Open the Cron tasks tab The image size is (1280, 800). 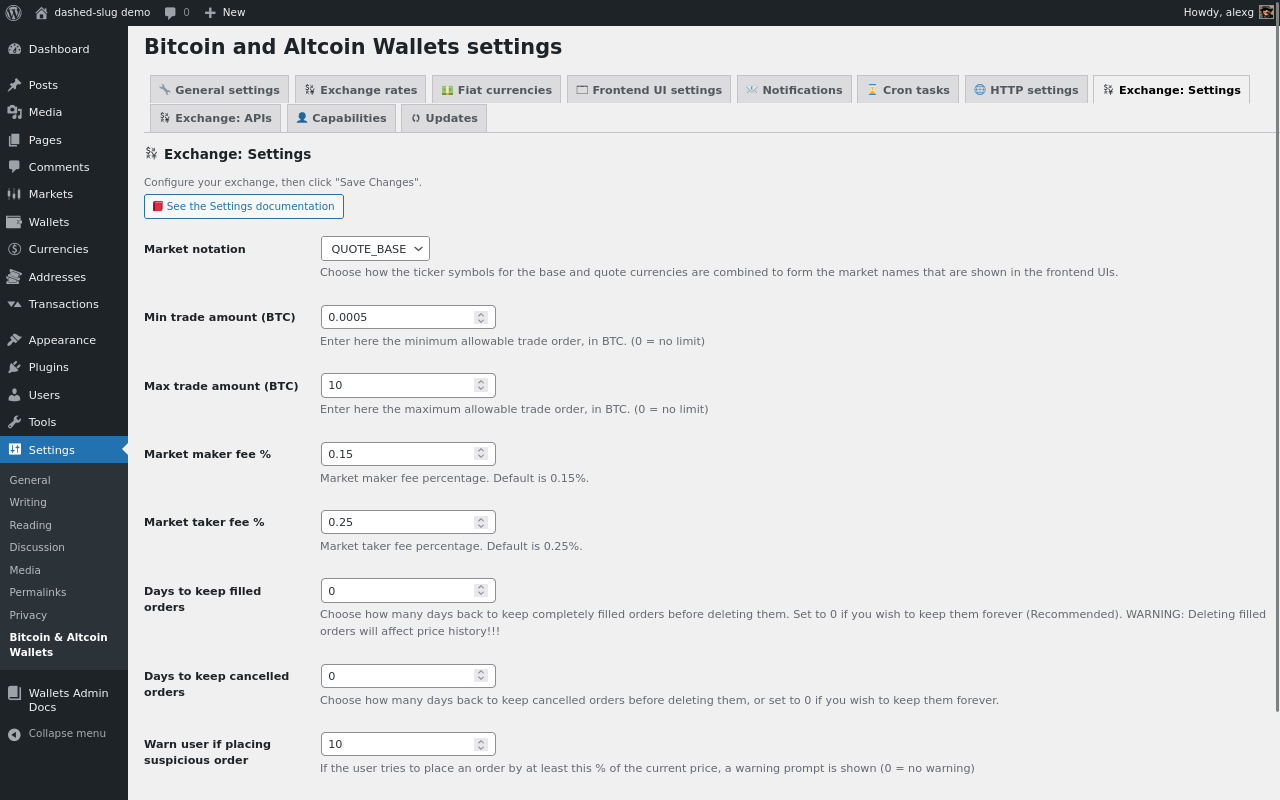click(908, 89)
